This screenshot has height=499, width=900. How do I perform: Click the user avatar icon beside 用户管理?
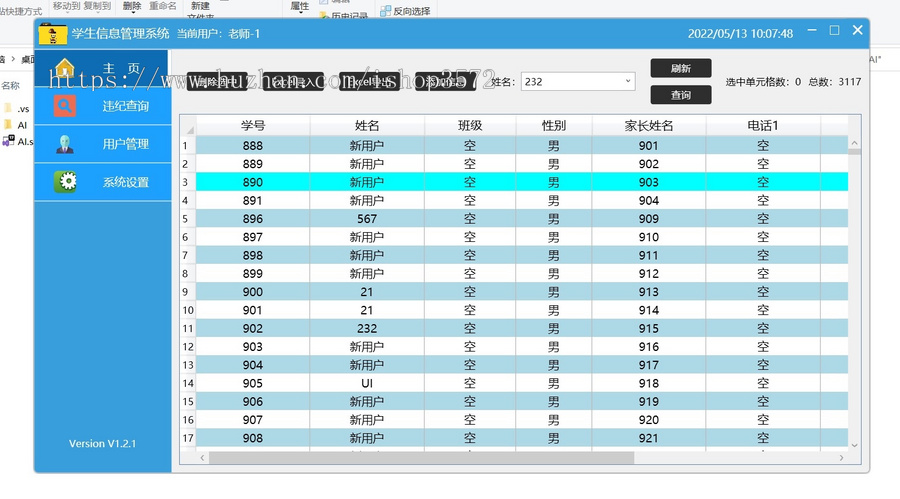click(65, 144)
